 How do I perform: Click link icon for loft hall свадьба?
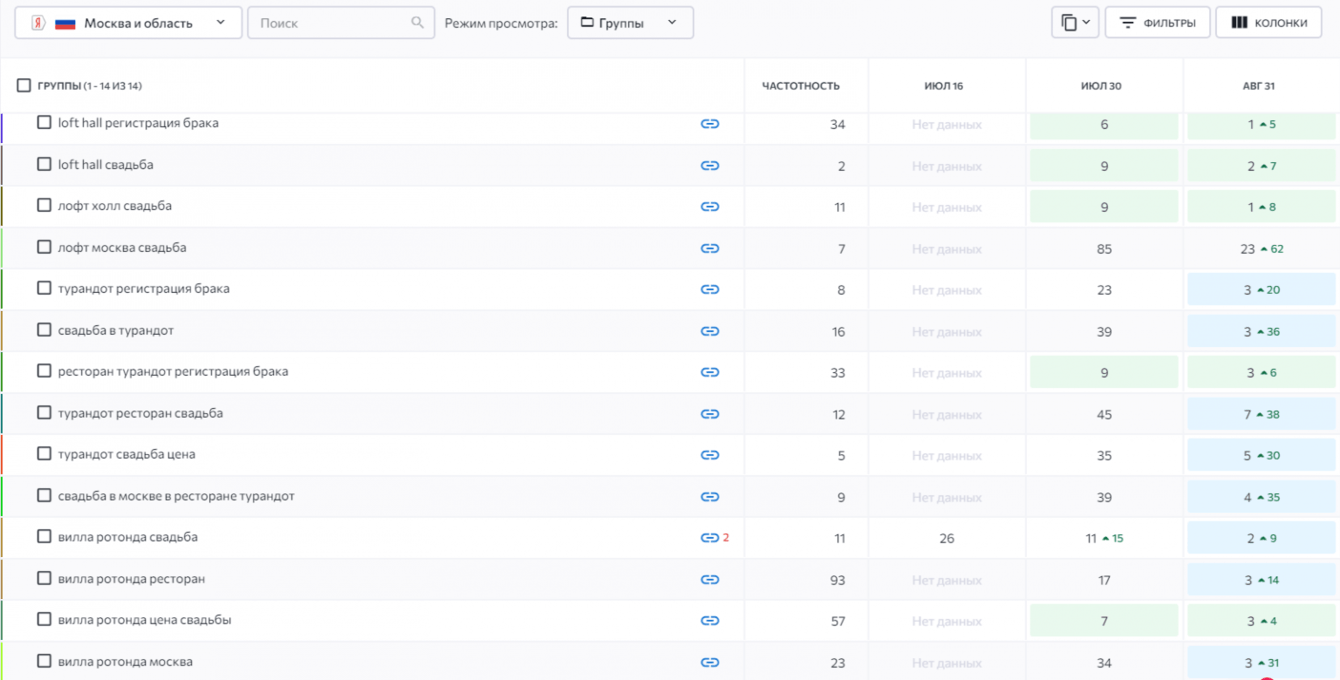(x=710, y=166)
